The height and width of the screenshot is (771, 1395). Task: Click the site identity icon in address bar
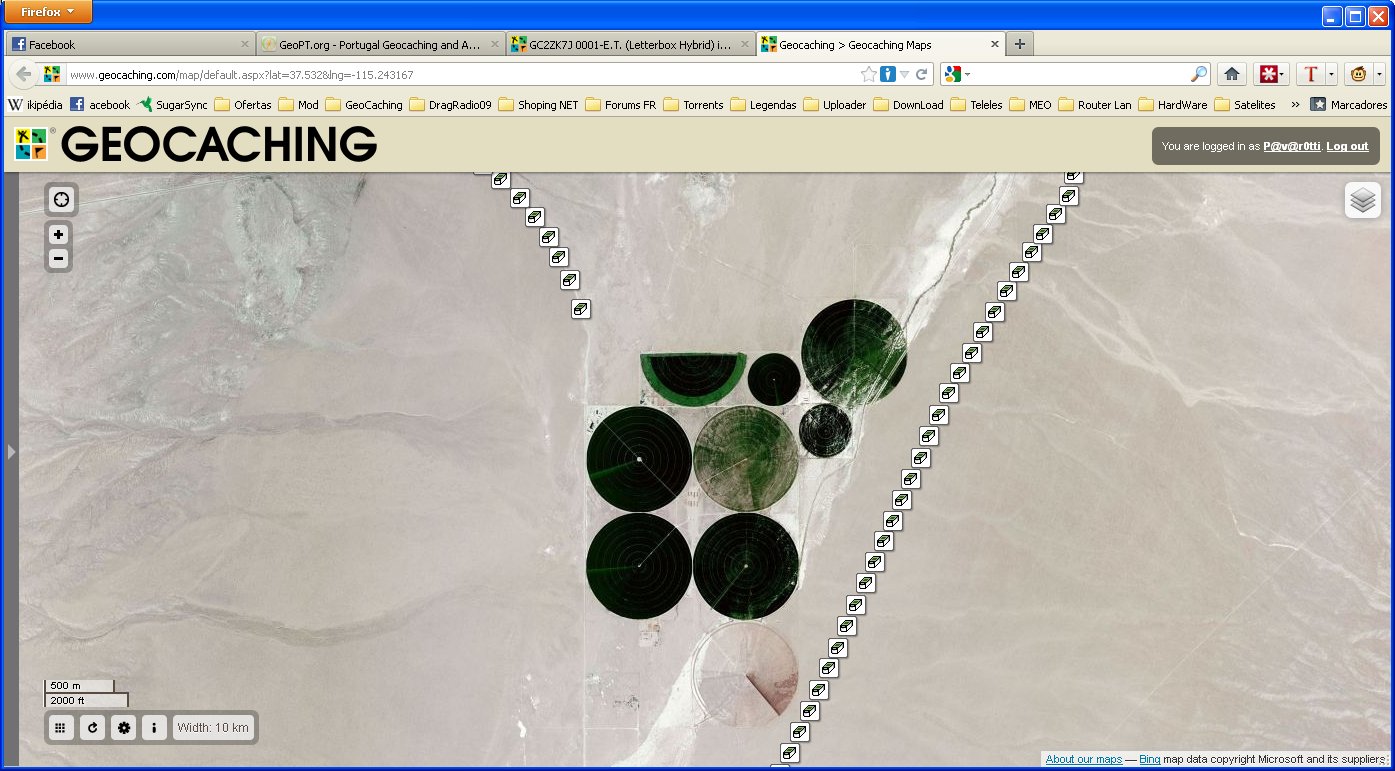(x=52, y=74)
